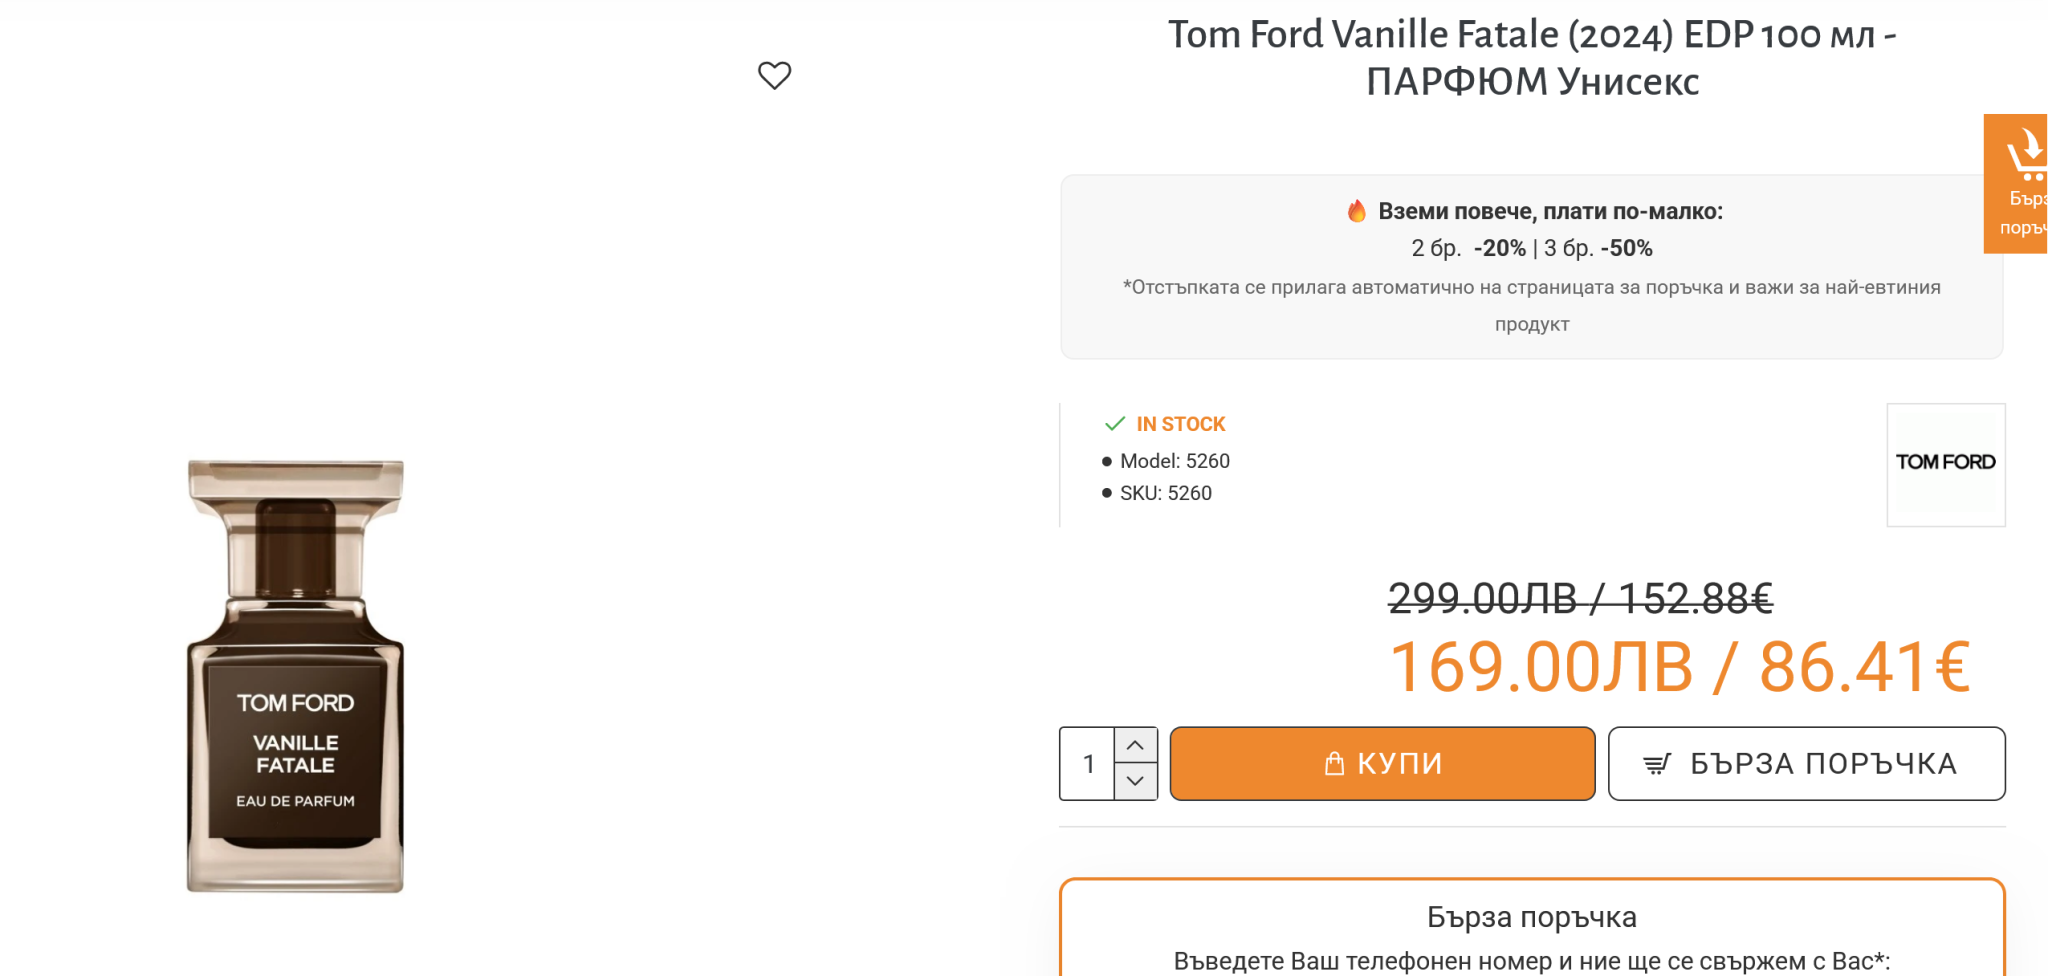
Task: Focus the quantity input field
Action: (x=1088, y=764)
